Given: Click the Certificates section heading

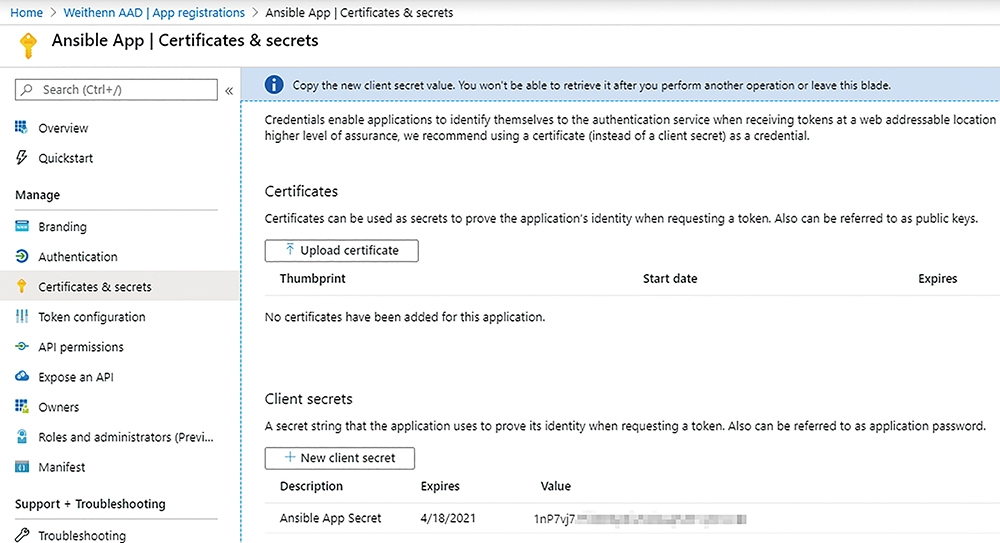Looking at the screenshot, I should (301, 191).
